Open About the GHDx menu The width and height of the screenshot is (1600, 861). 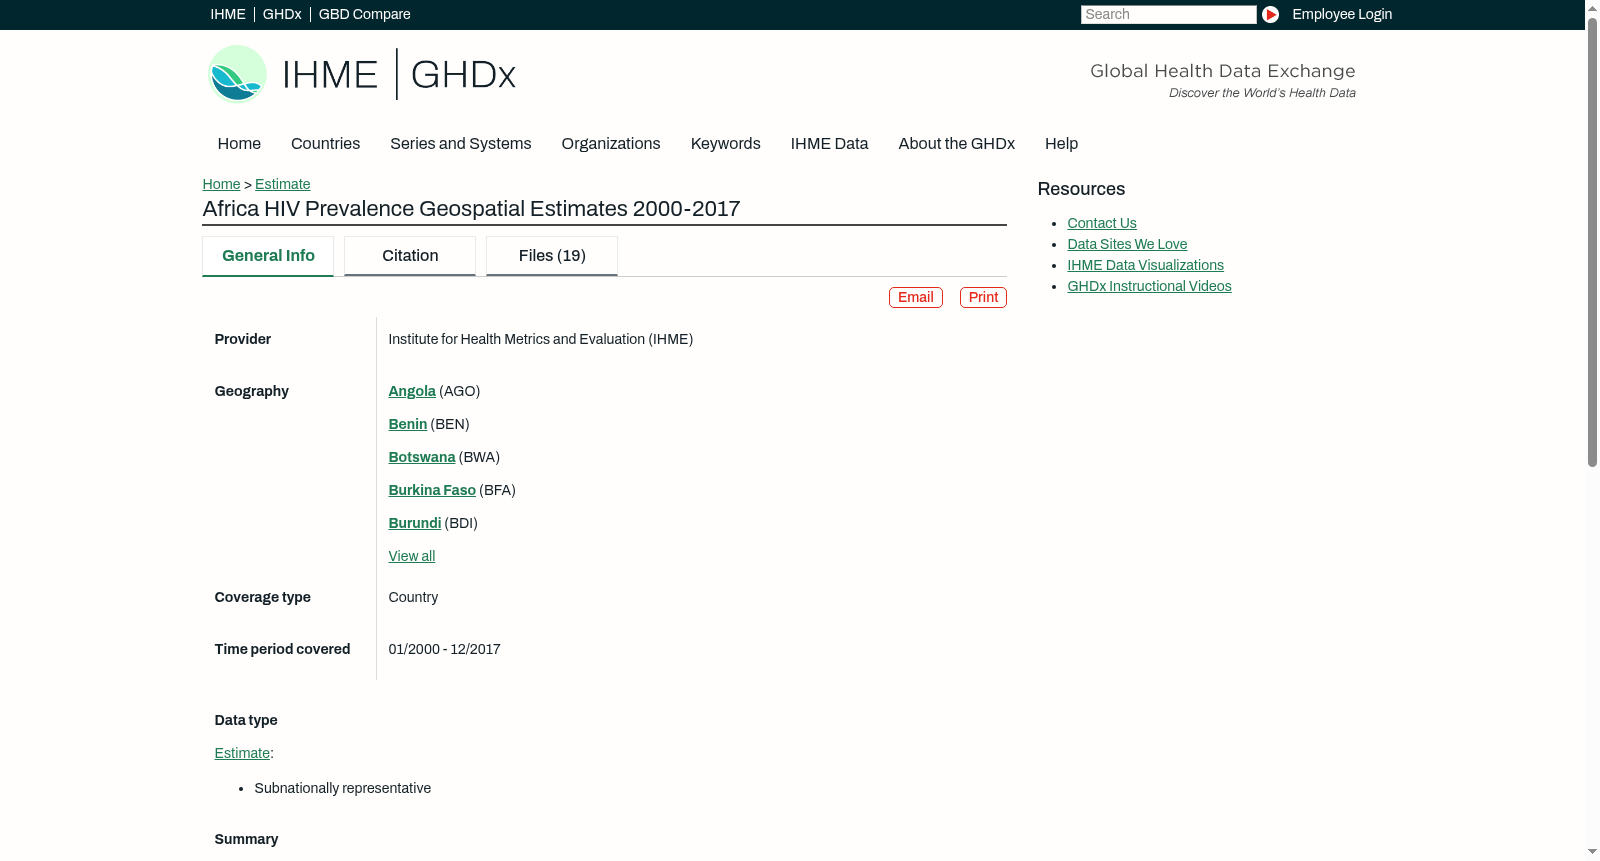pyautogui.click(x=957, y=144)
